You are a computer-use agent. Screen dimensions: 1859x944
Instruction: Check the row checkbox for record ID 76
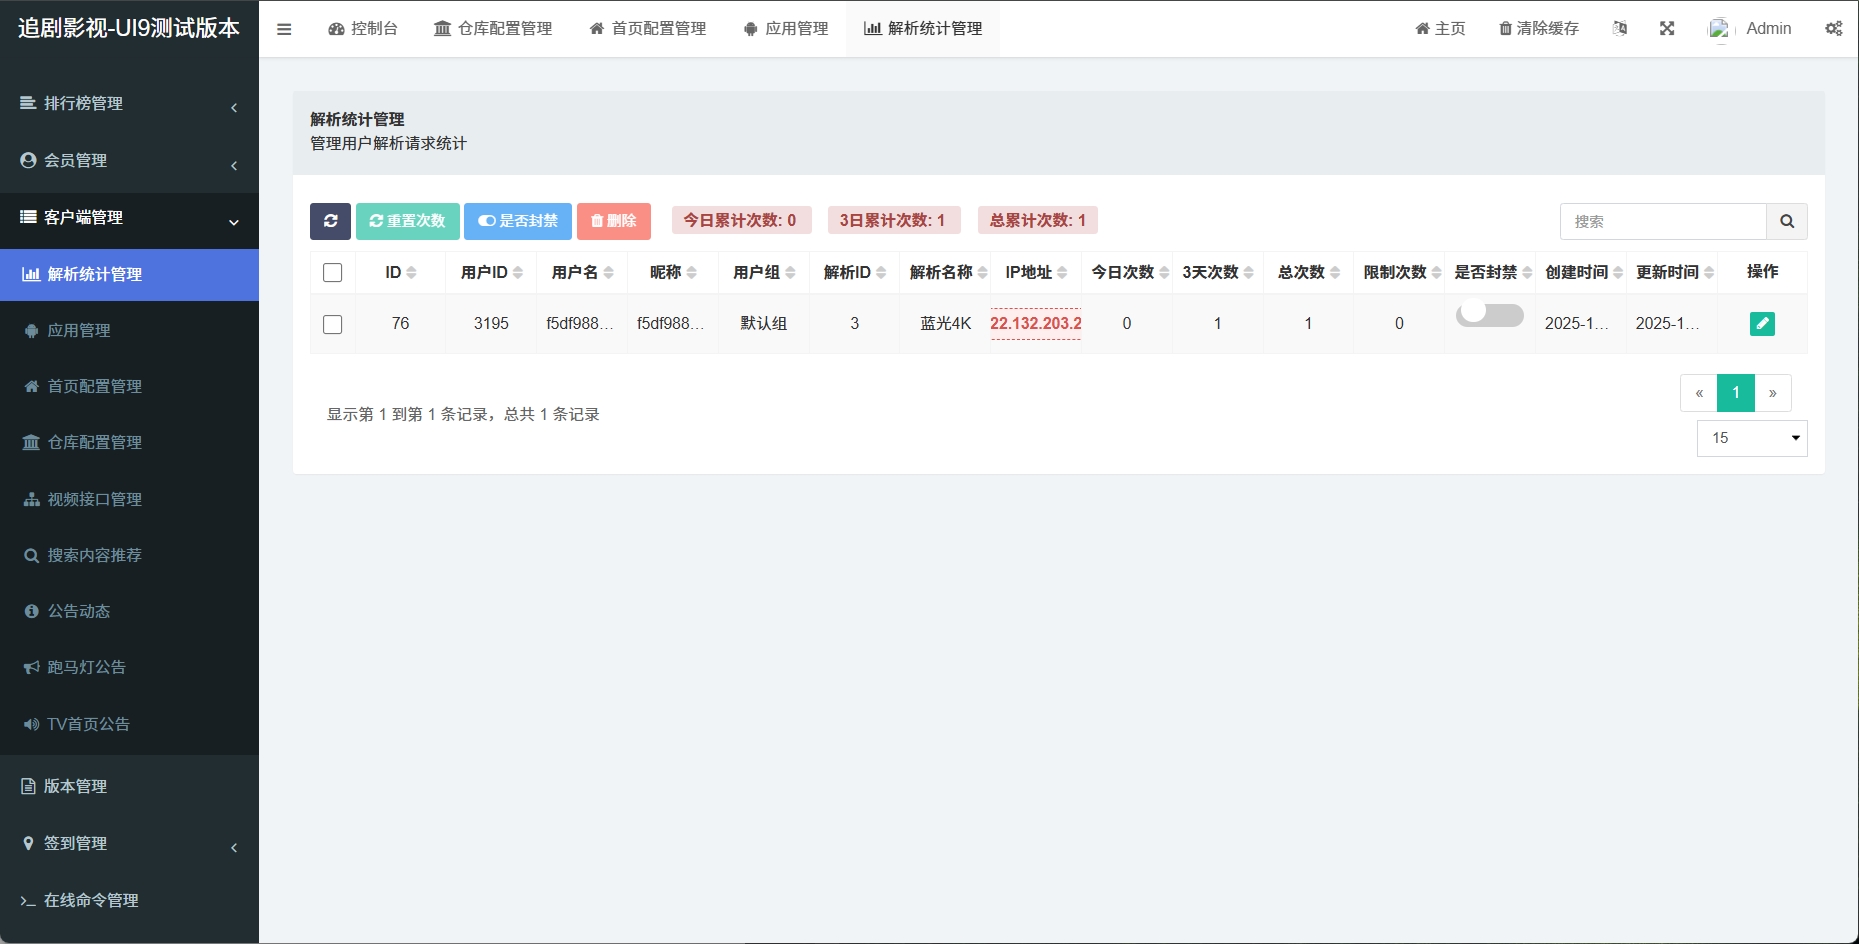click(x=332, y=323)
